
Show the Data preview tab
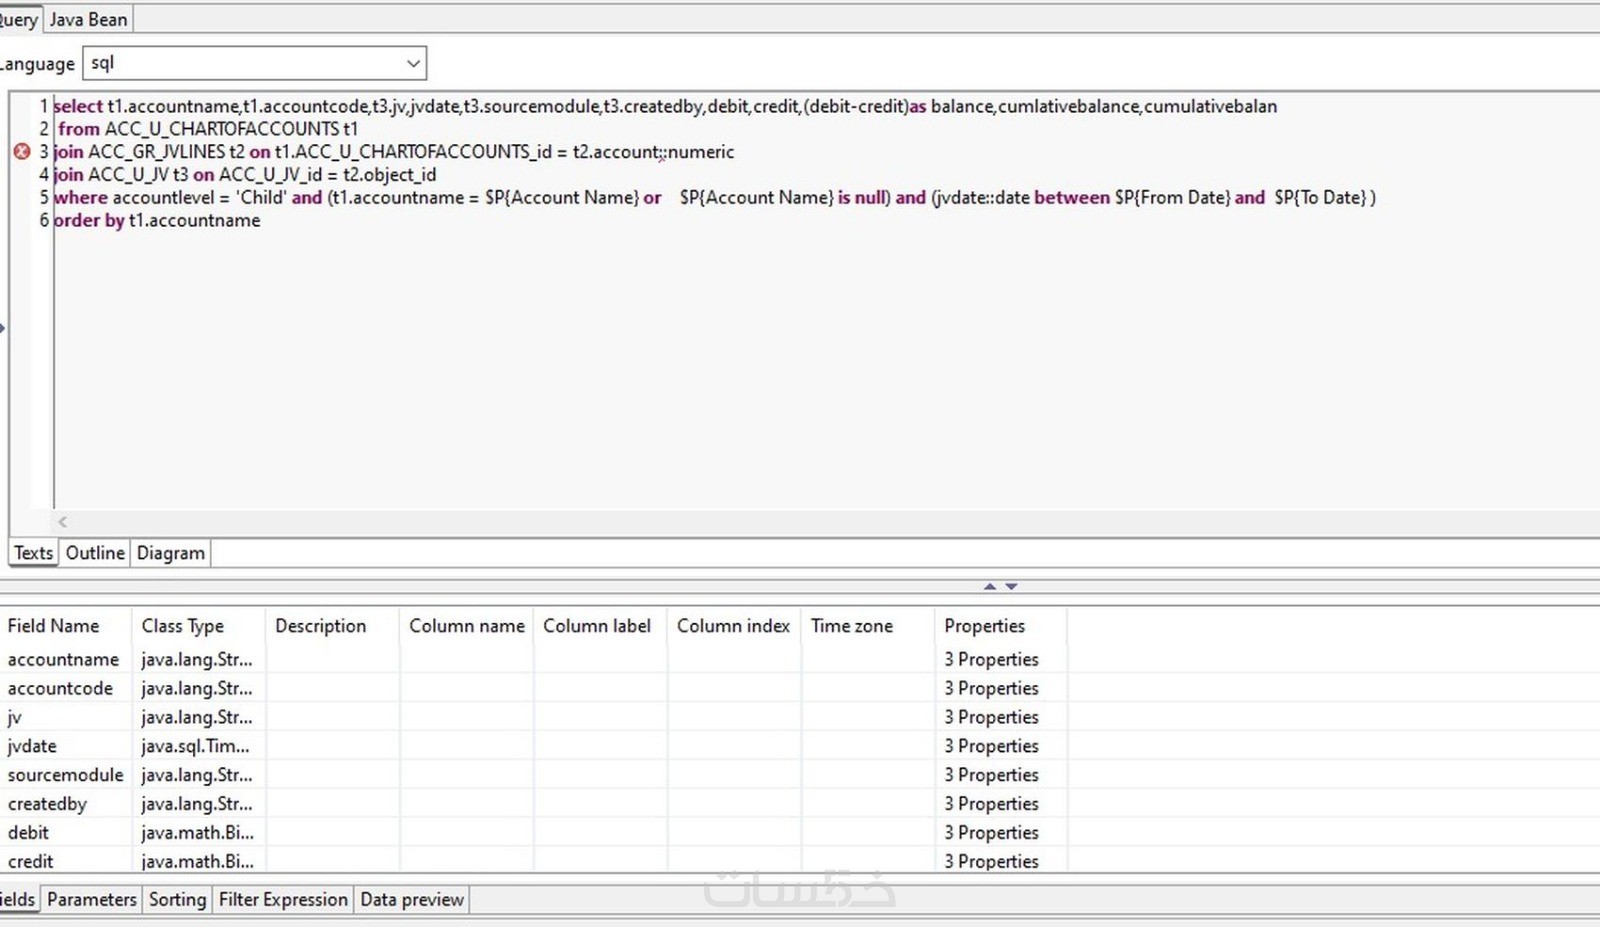coord(412,900)
